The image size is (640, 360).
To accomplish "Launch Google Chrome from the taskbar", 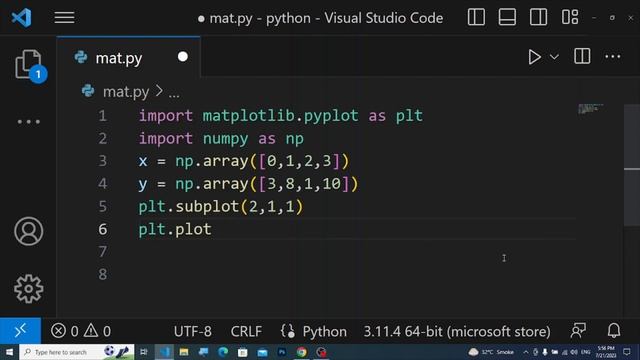I will click(302, 352).
